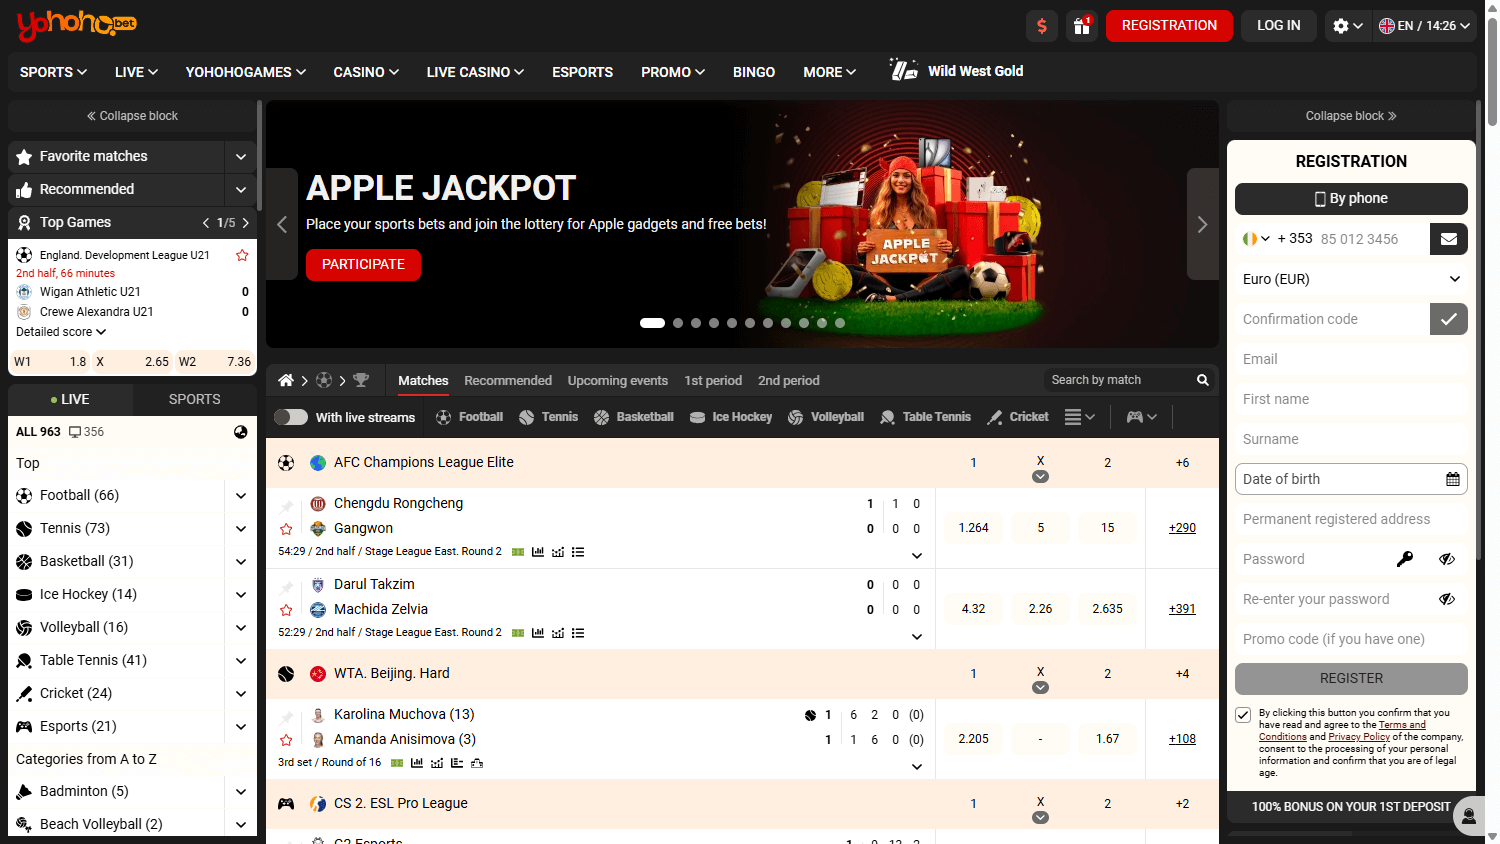Collapse the Favorite matches block
Image resolution: width=1500 pixels, height=844 pixels.
(x=241, y=157)
